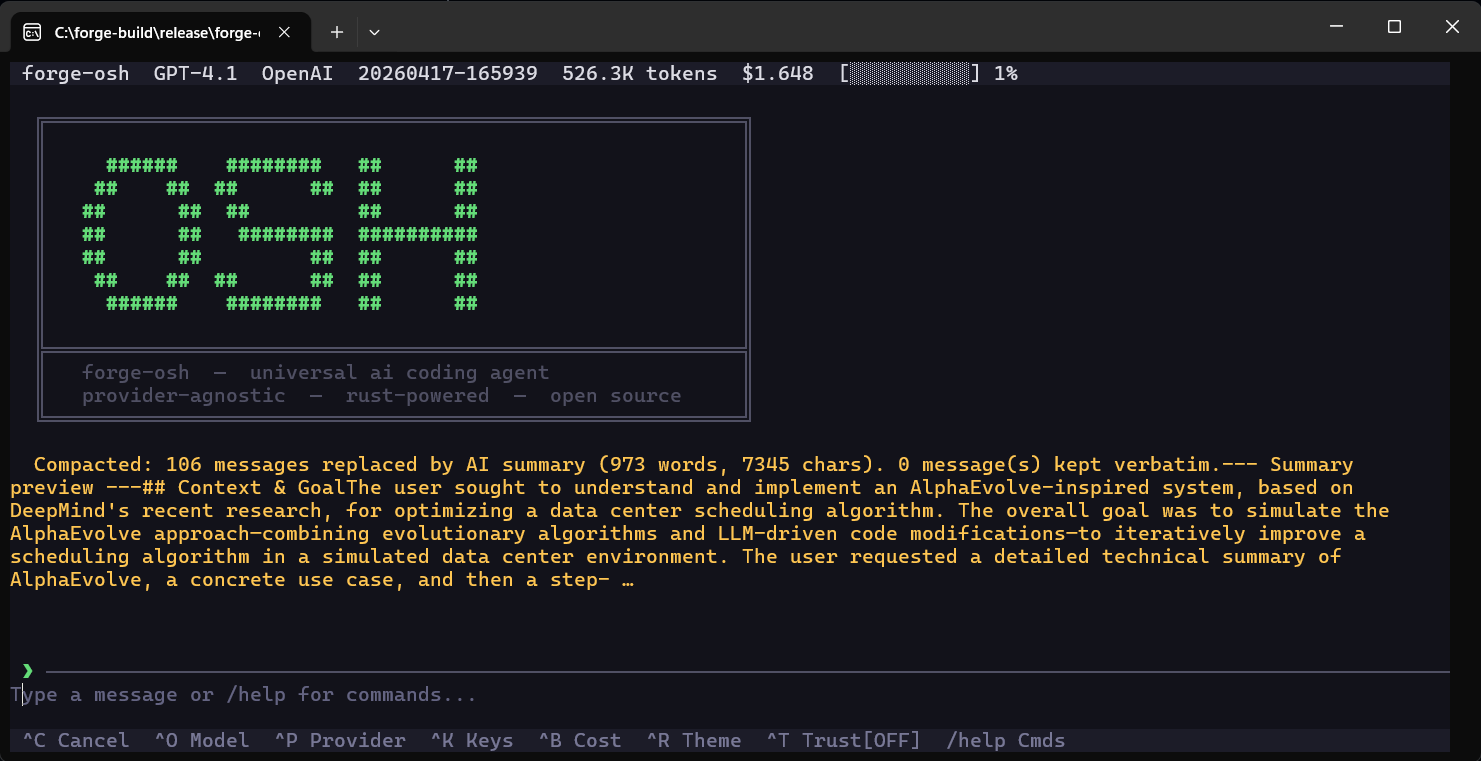Minimize the terminal window
The width and height of the screenshot is (1481, 761).
click(1335, 27)
